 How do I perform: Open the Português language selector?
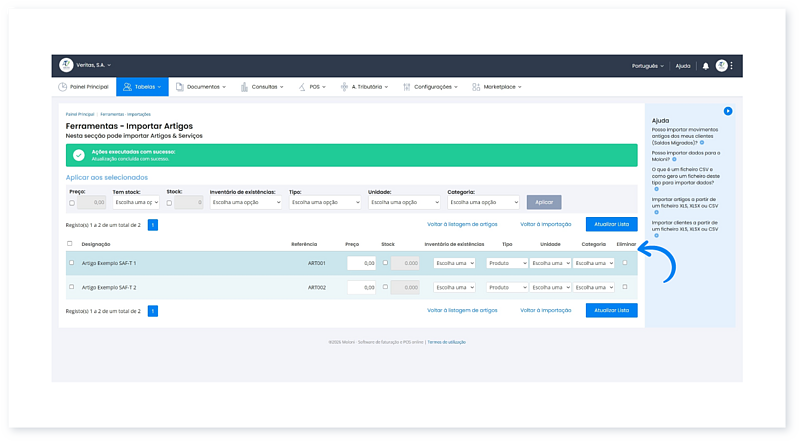coord(647,66)
